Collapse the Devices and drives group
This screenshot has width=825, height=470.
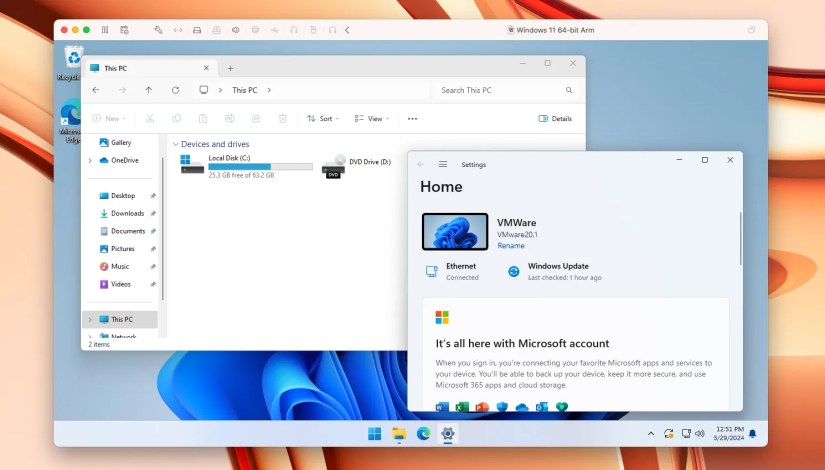(176, 144)
